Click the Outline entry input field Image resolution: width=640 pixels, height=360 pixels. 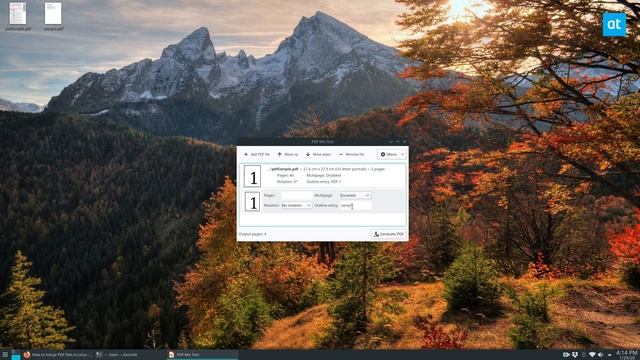356,205
